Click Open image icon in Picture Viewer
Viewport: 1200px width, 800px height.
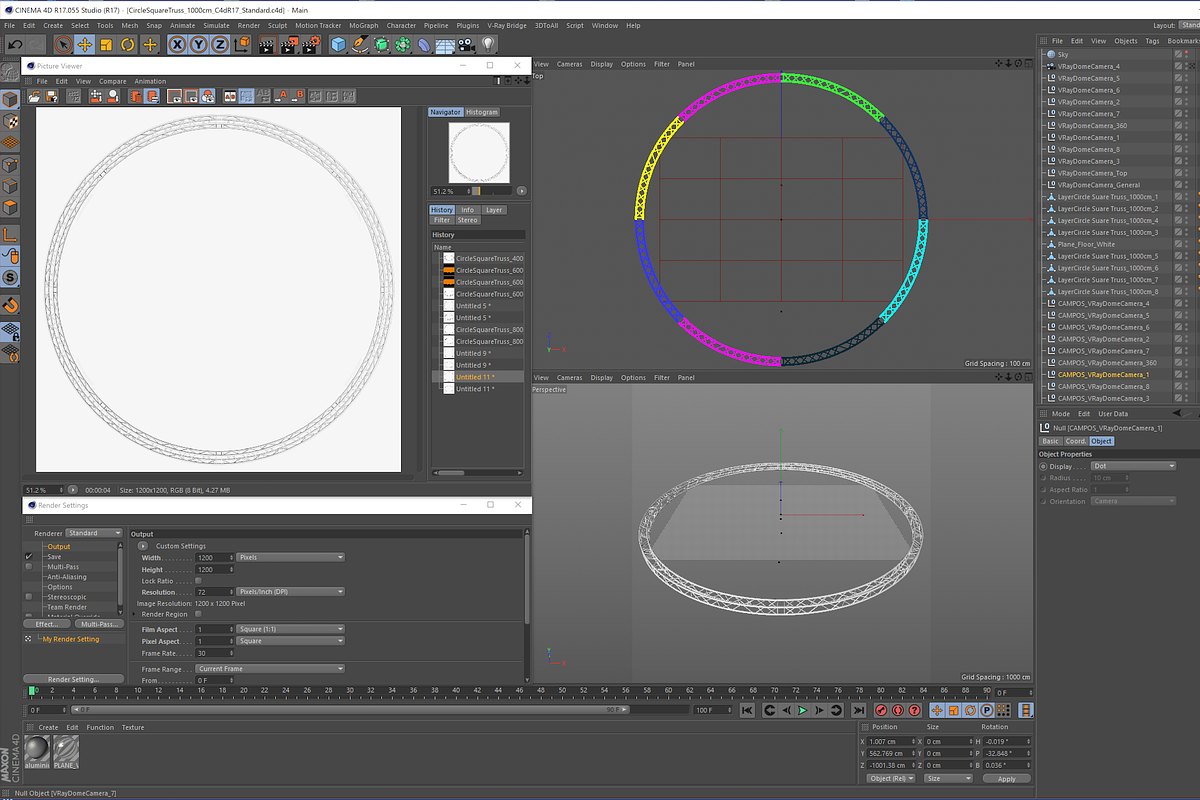pos(35,97)
